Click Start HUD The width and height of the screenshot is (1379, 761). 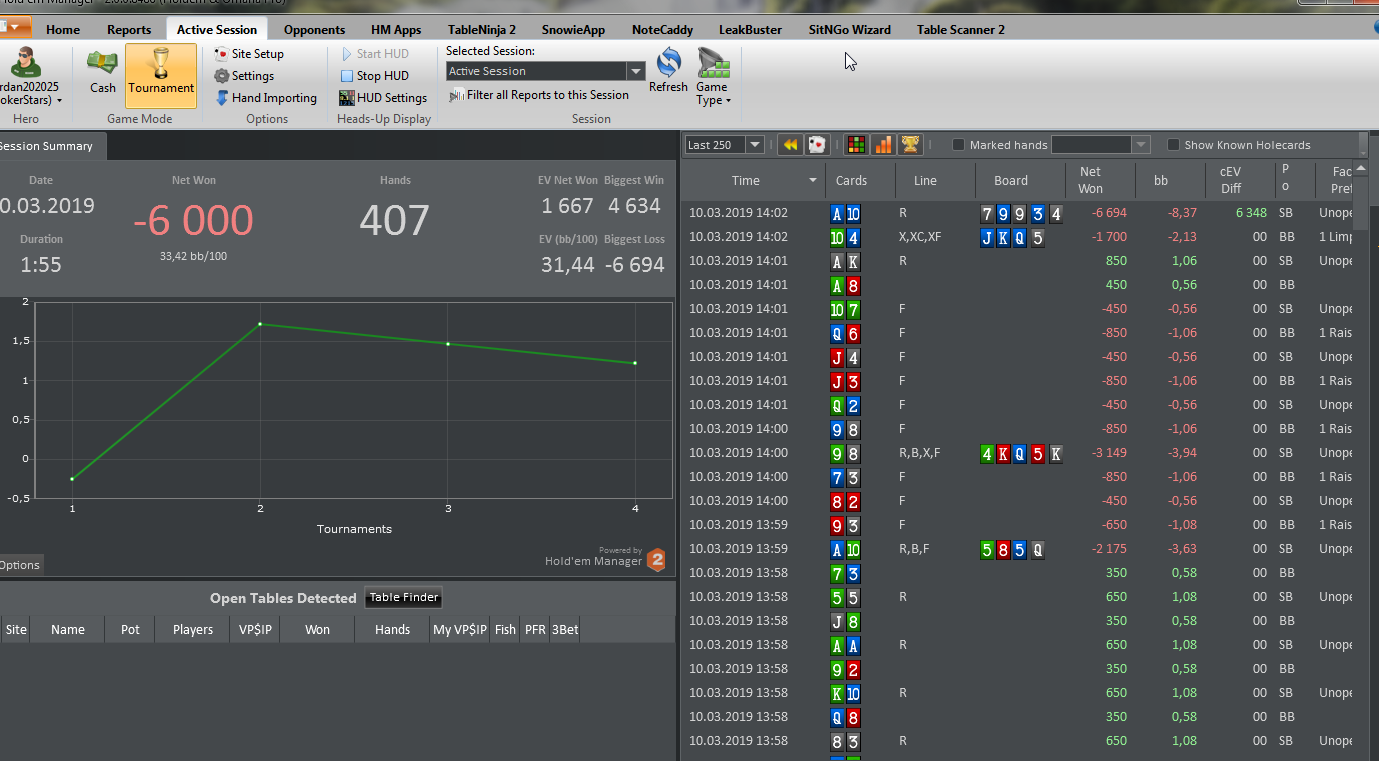tap(374, 54)
